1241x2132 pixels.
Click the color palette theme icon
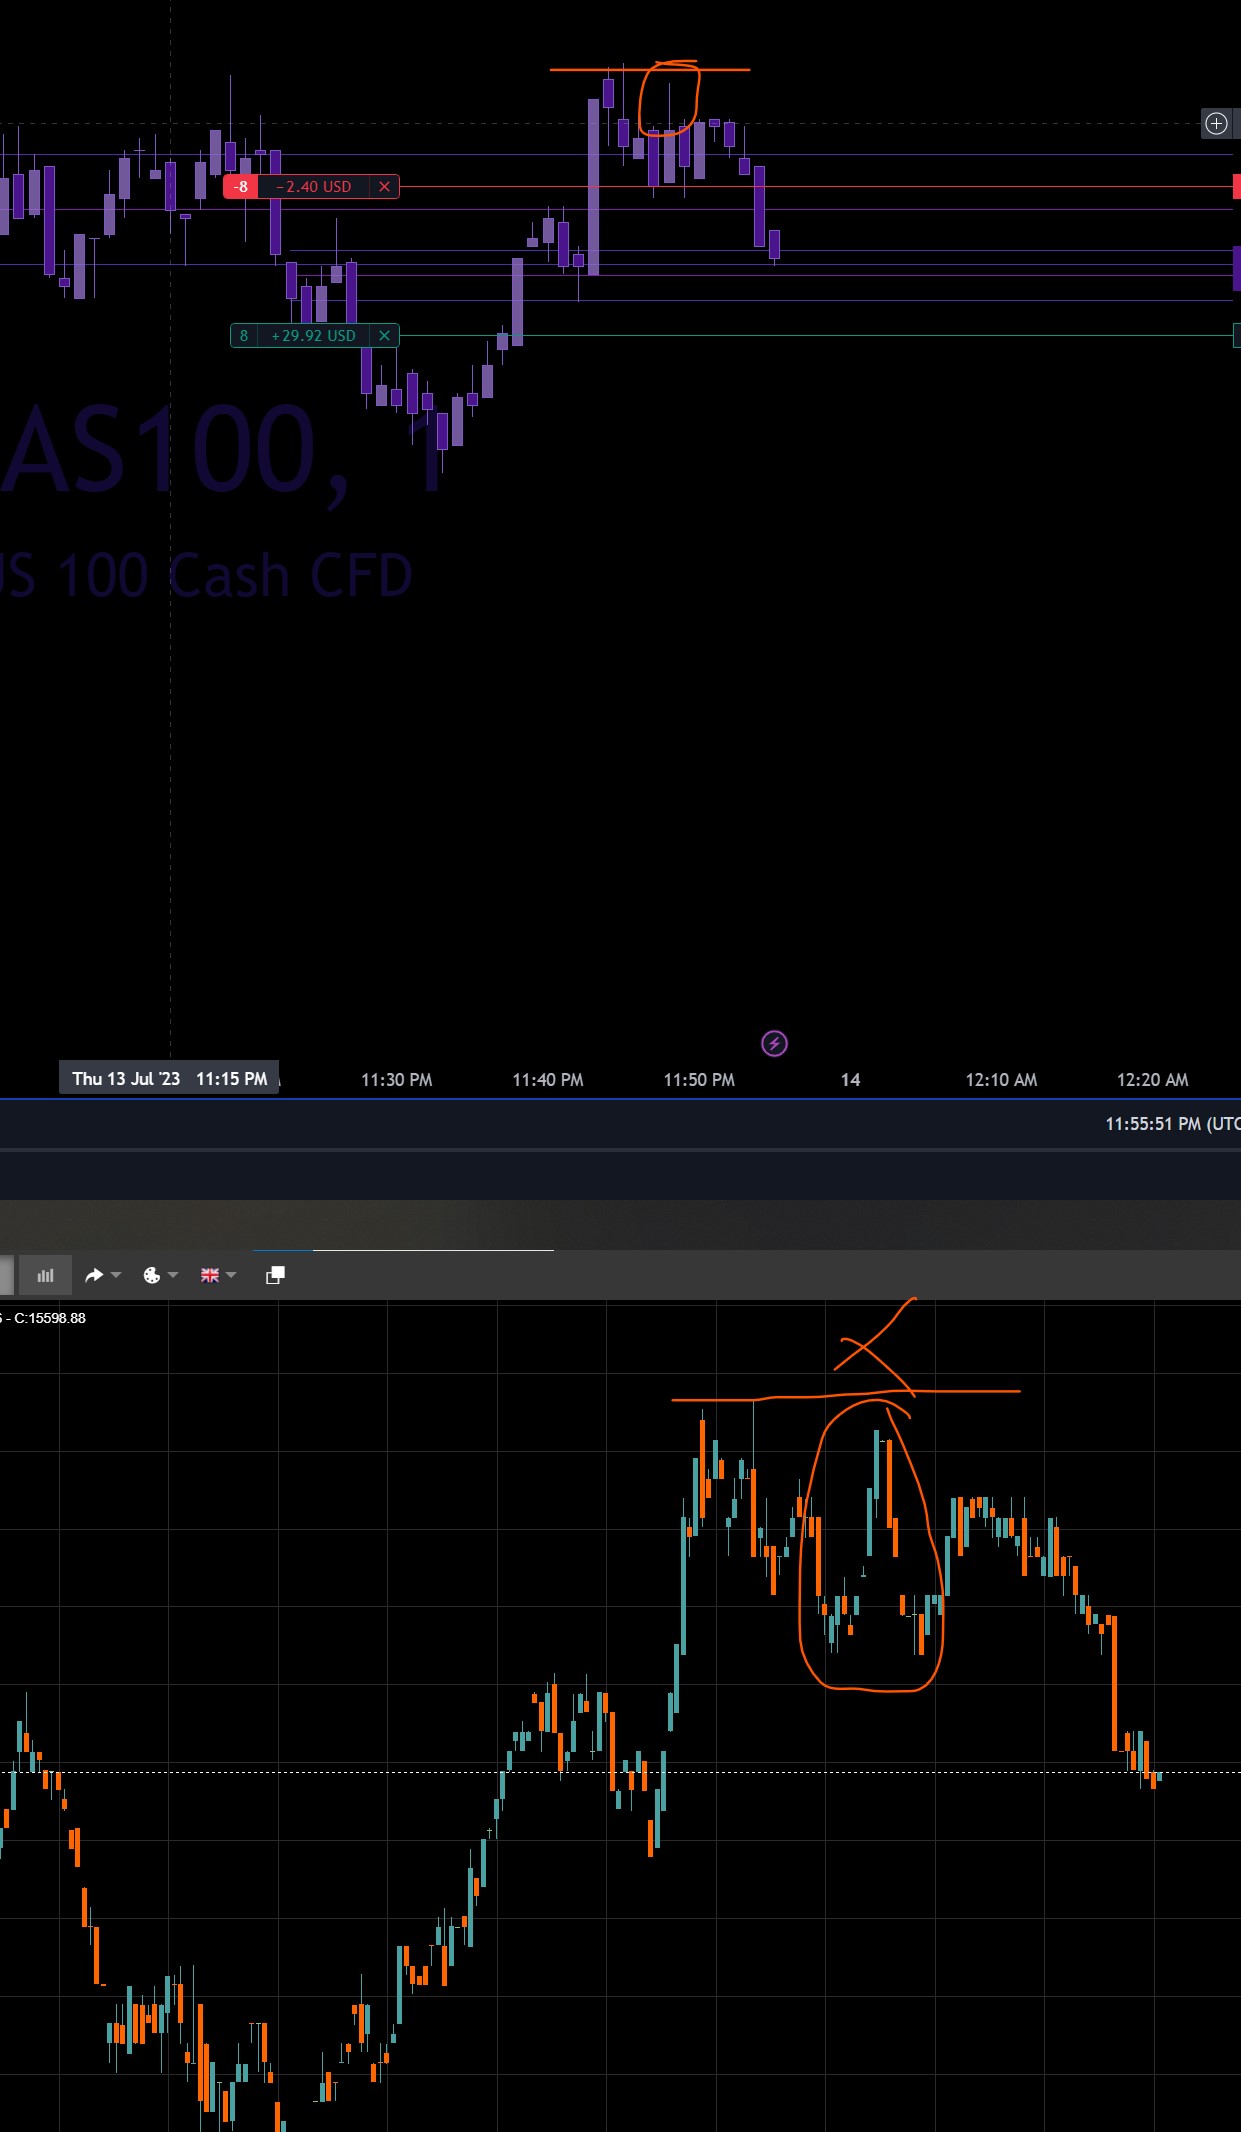[x=152, y=1275]
